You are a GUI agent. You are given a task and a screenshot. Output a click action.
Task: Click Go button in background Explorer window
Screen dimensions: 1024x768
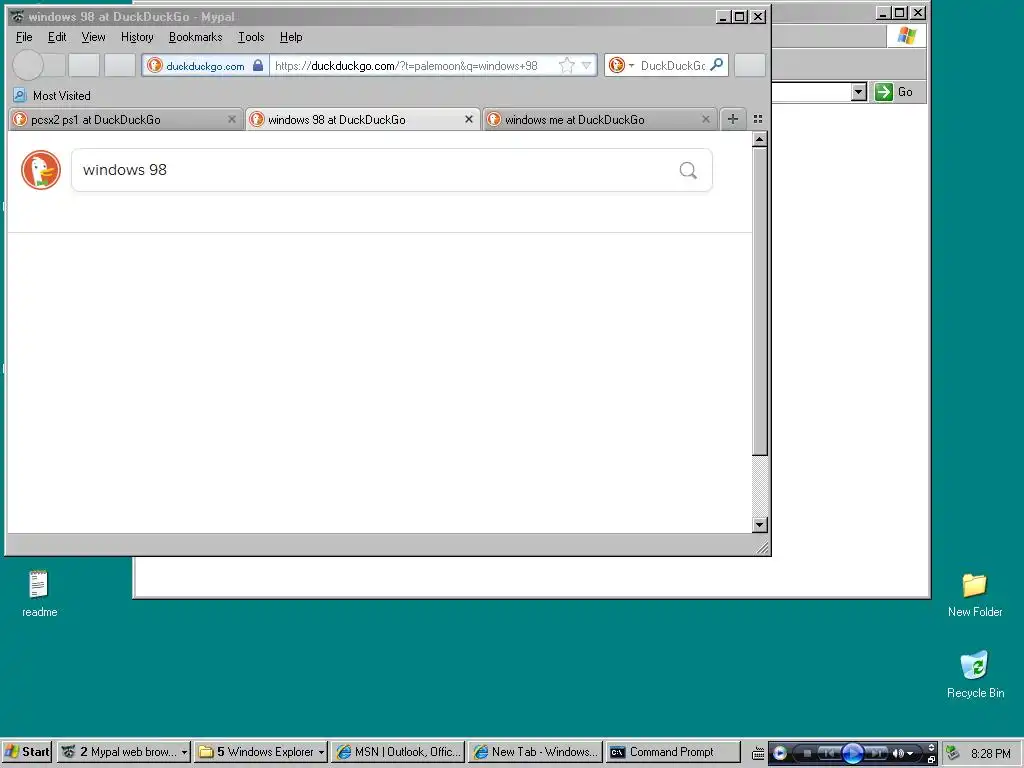coord(894,92)
